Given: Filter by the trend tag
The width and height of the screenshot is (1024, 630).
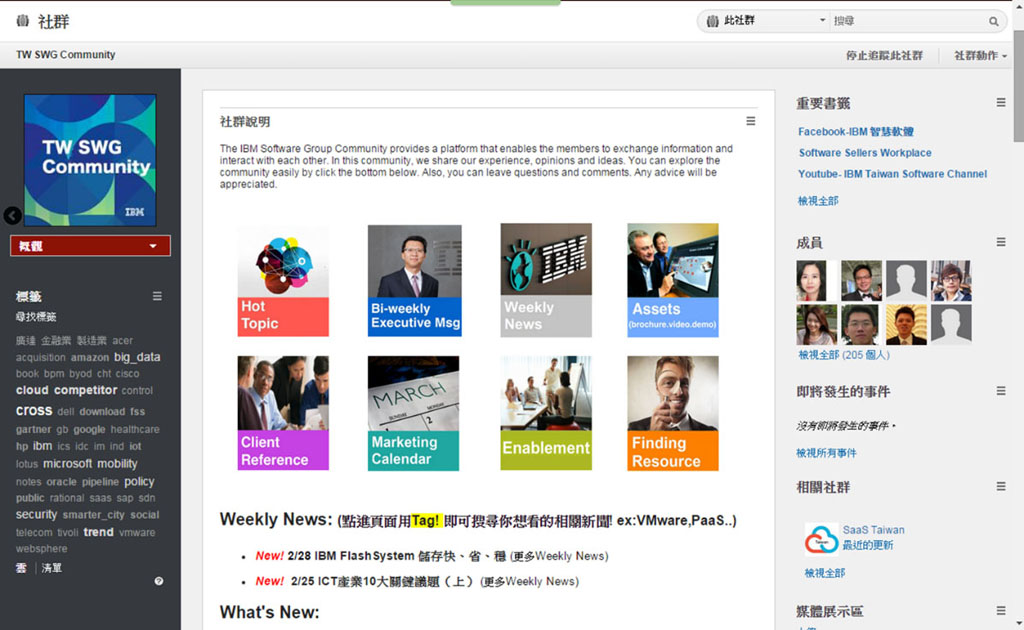Looking at the screenshot, I should pyautogui.click(x=99, y=532).
